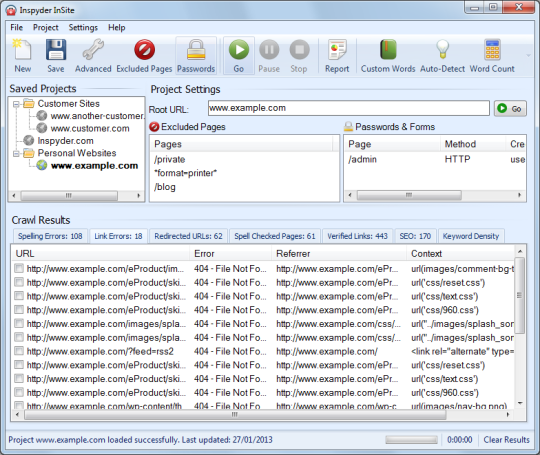Open the SEO tab
The image size is (540, 455).
[x=415, y=236]
